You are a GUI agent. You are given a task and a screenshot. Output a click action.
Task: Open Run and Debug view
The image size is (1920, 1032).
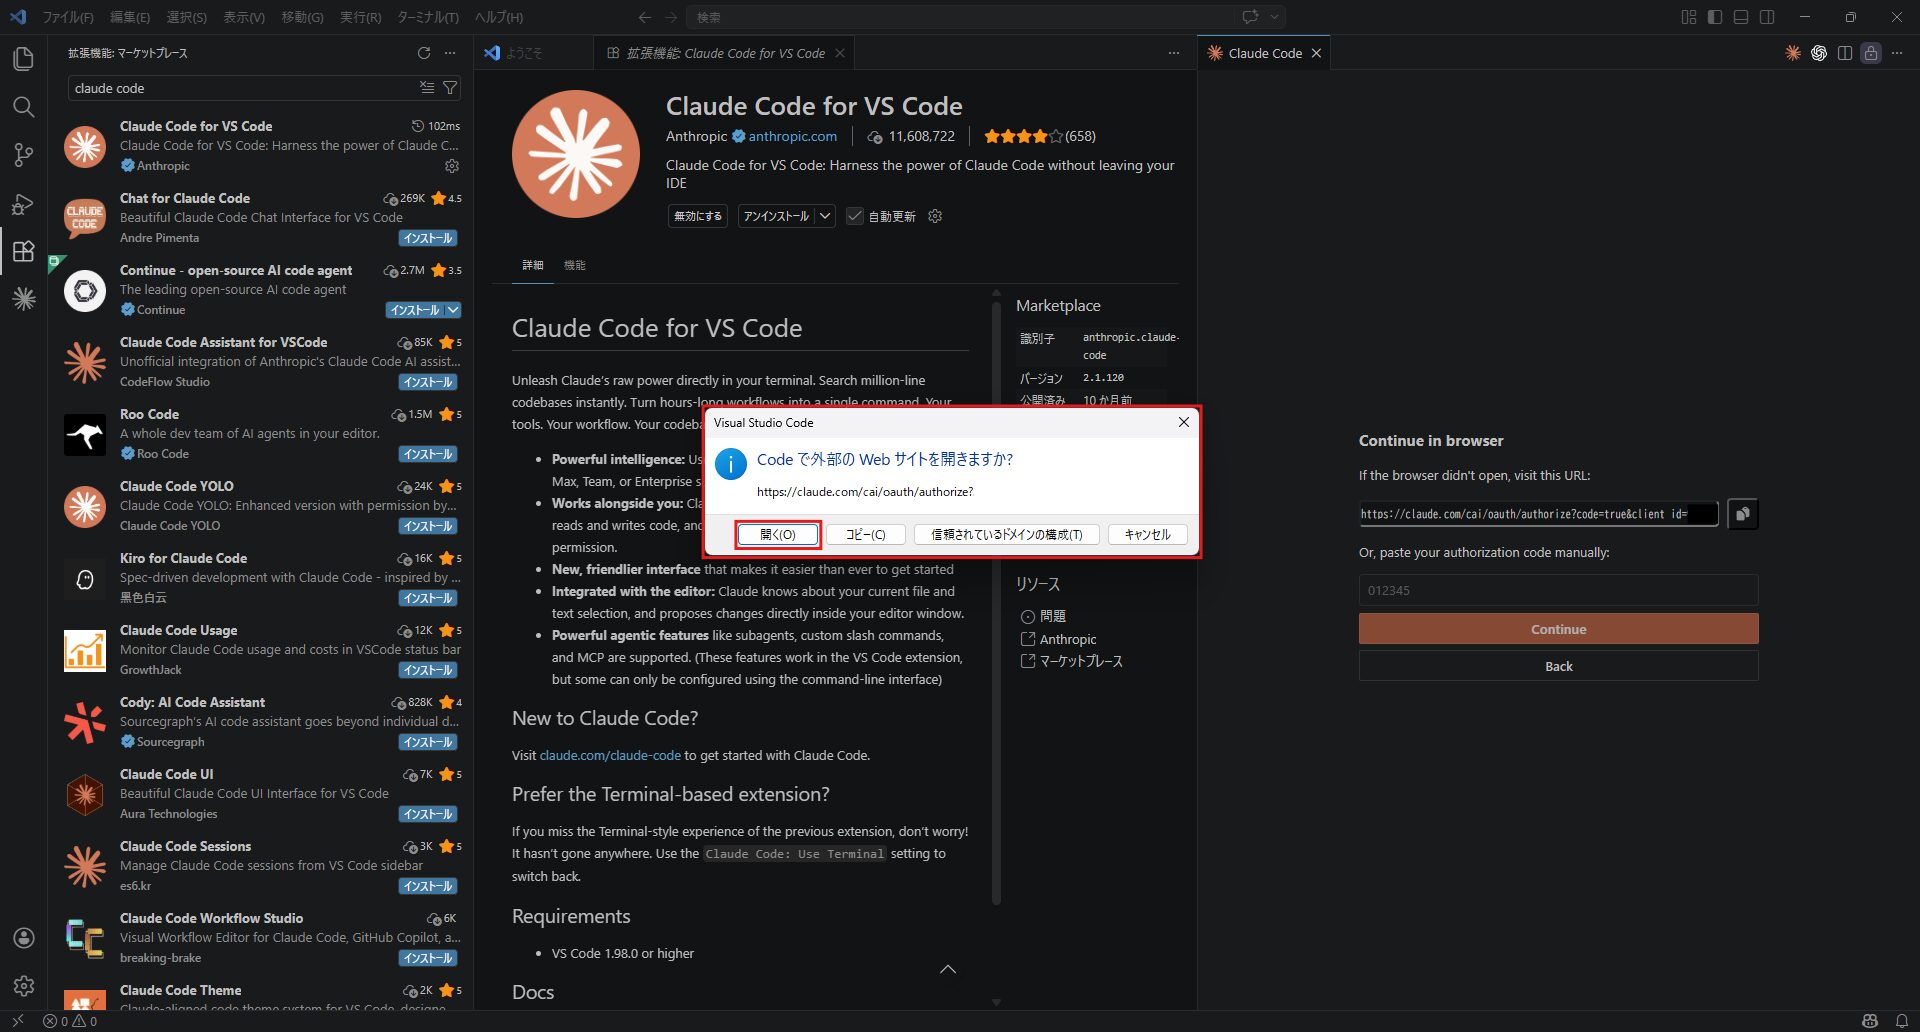(x=23, y=204)
